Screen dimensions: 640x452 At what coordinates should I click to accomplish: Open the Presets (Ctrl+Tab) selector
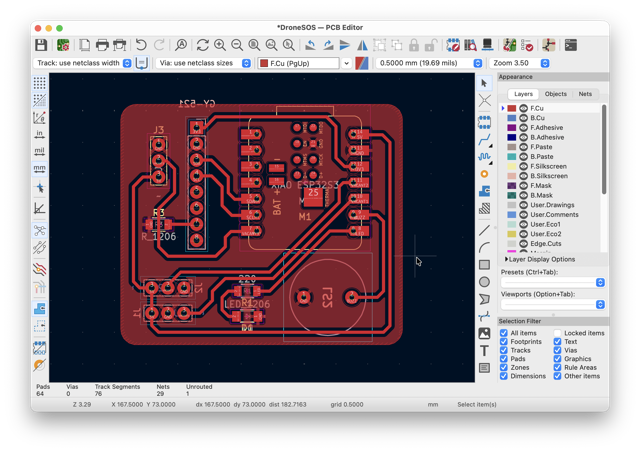click(553, 283)
